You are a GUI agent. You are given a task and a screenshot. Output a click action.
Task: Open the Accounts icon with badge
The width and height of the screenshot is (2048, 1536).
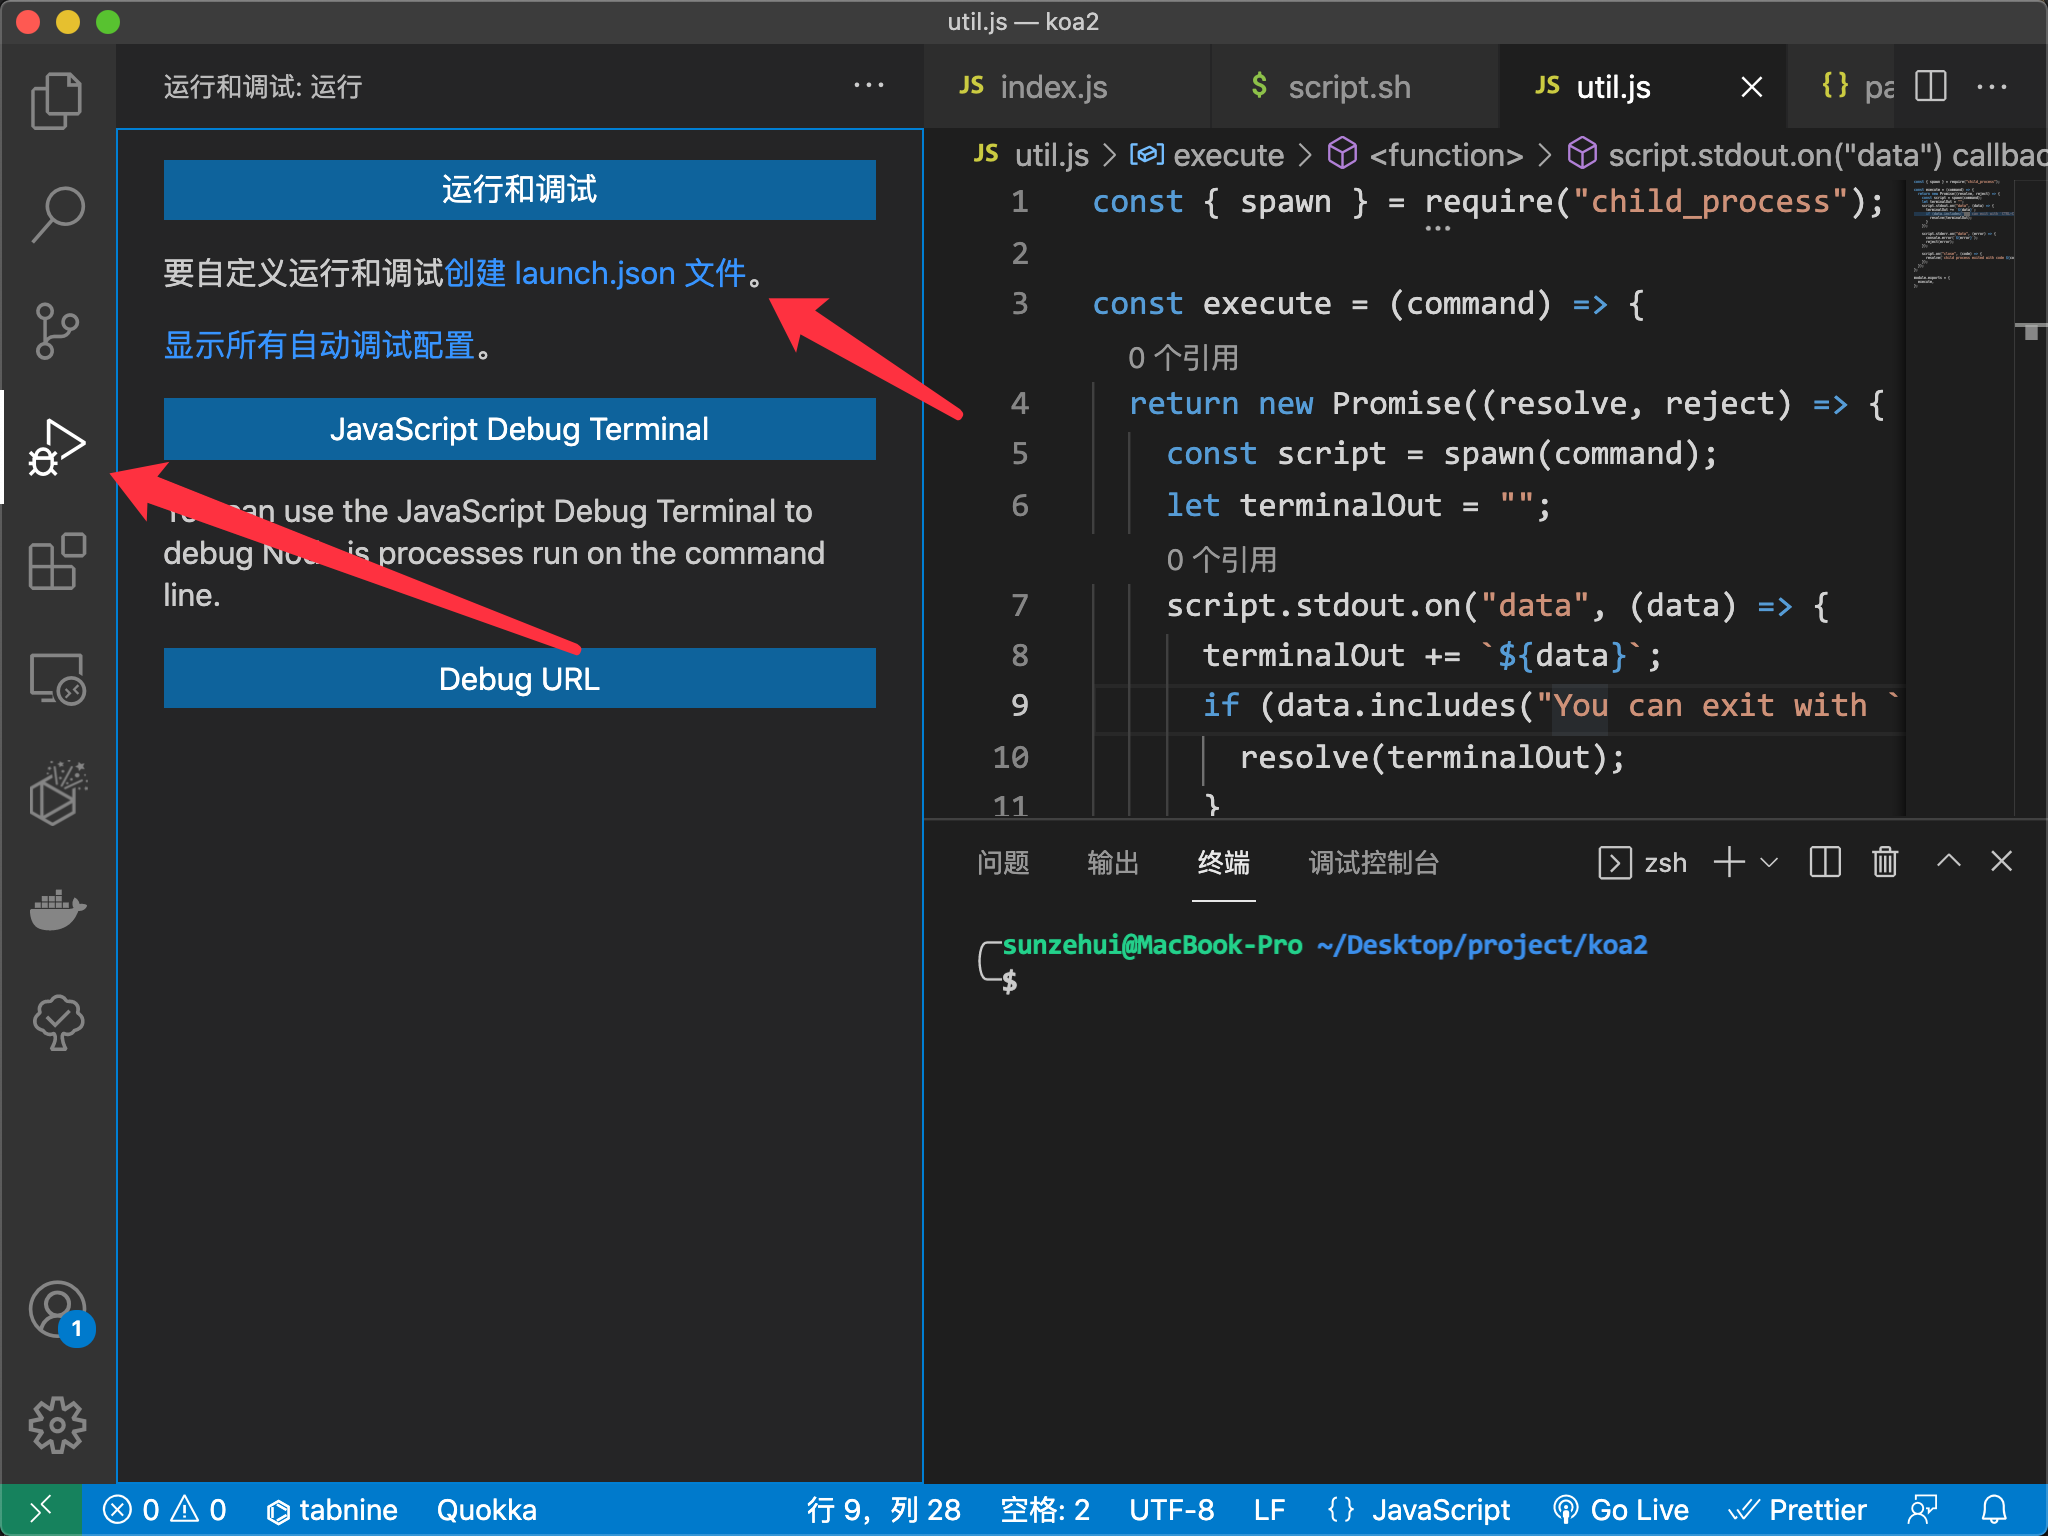(x=57, y=1310)
